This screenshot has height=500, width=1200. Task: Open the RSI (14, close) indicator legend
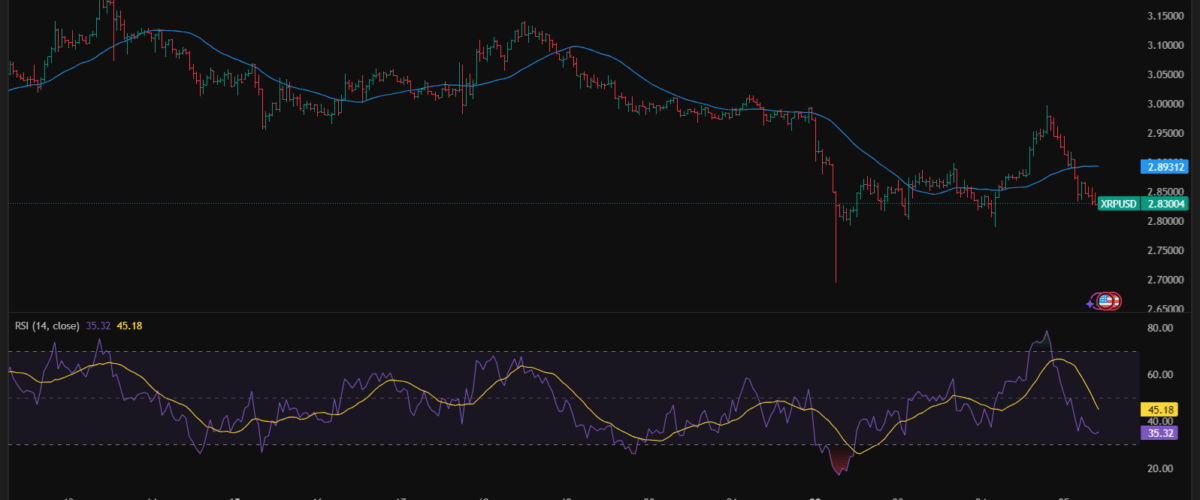coord(46,325)
